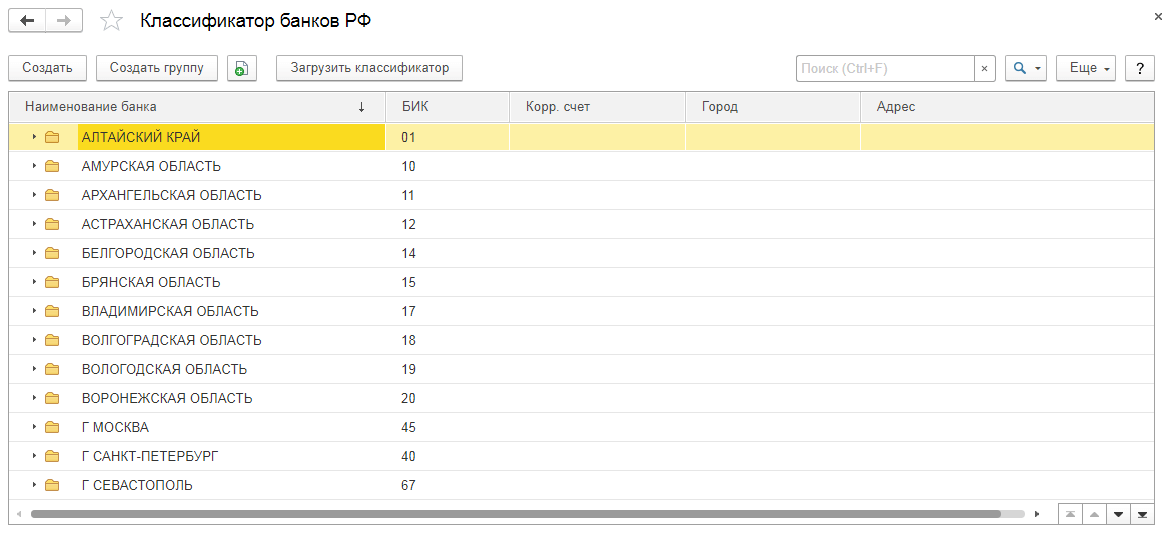Focus the Поиск search input field
Screen dimensions: 1169x533
tap(885, 68)
